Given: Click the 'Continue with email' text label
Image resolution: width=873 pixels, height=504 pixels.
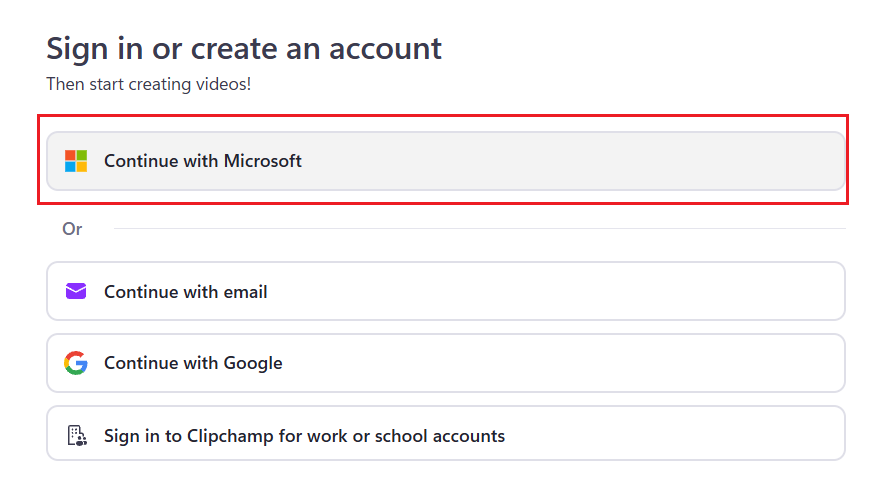Looking at the screenshot, I should point(186,292).
